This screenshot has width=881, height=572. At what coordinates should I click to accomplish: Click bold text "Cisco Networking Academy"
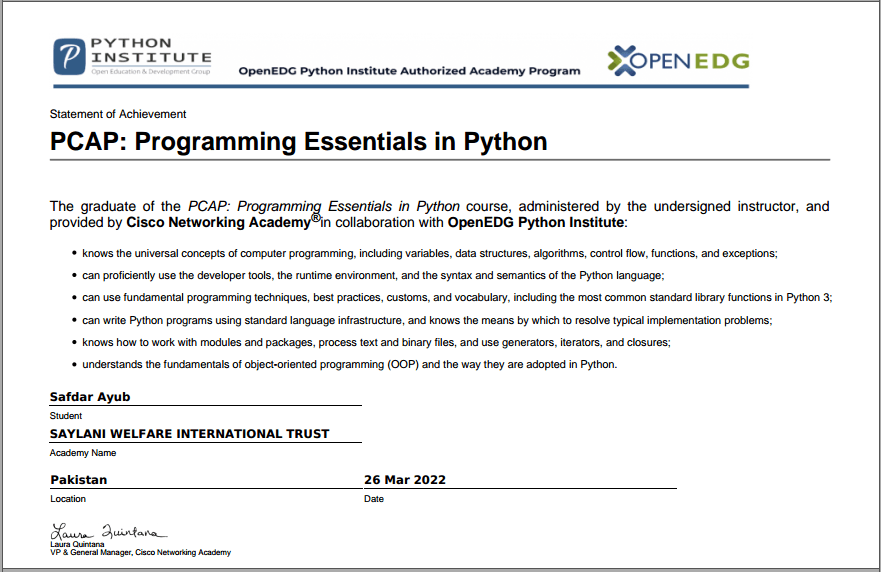tap(218, 223)
